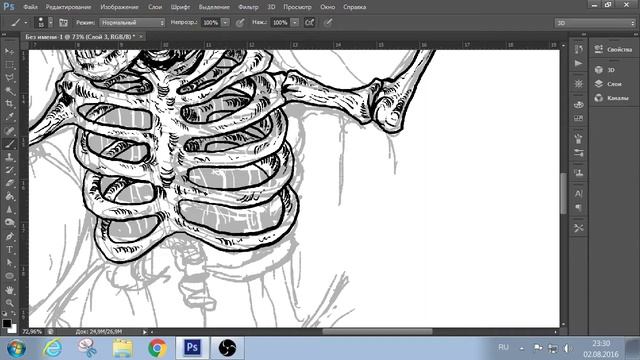Launch Google Chrome from taskbar

pos(157,348)
